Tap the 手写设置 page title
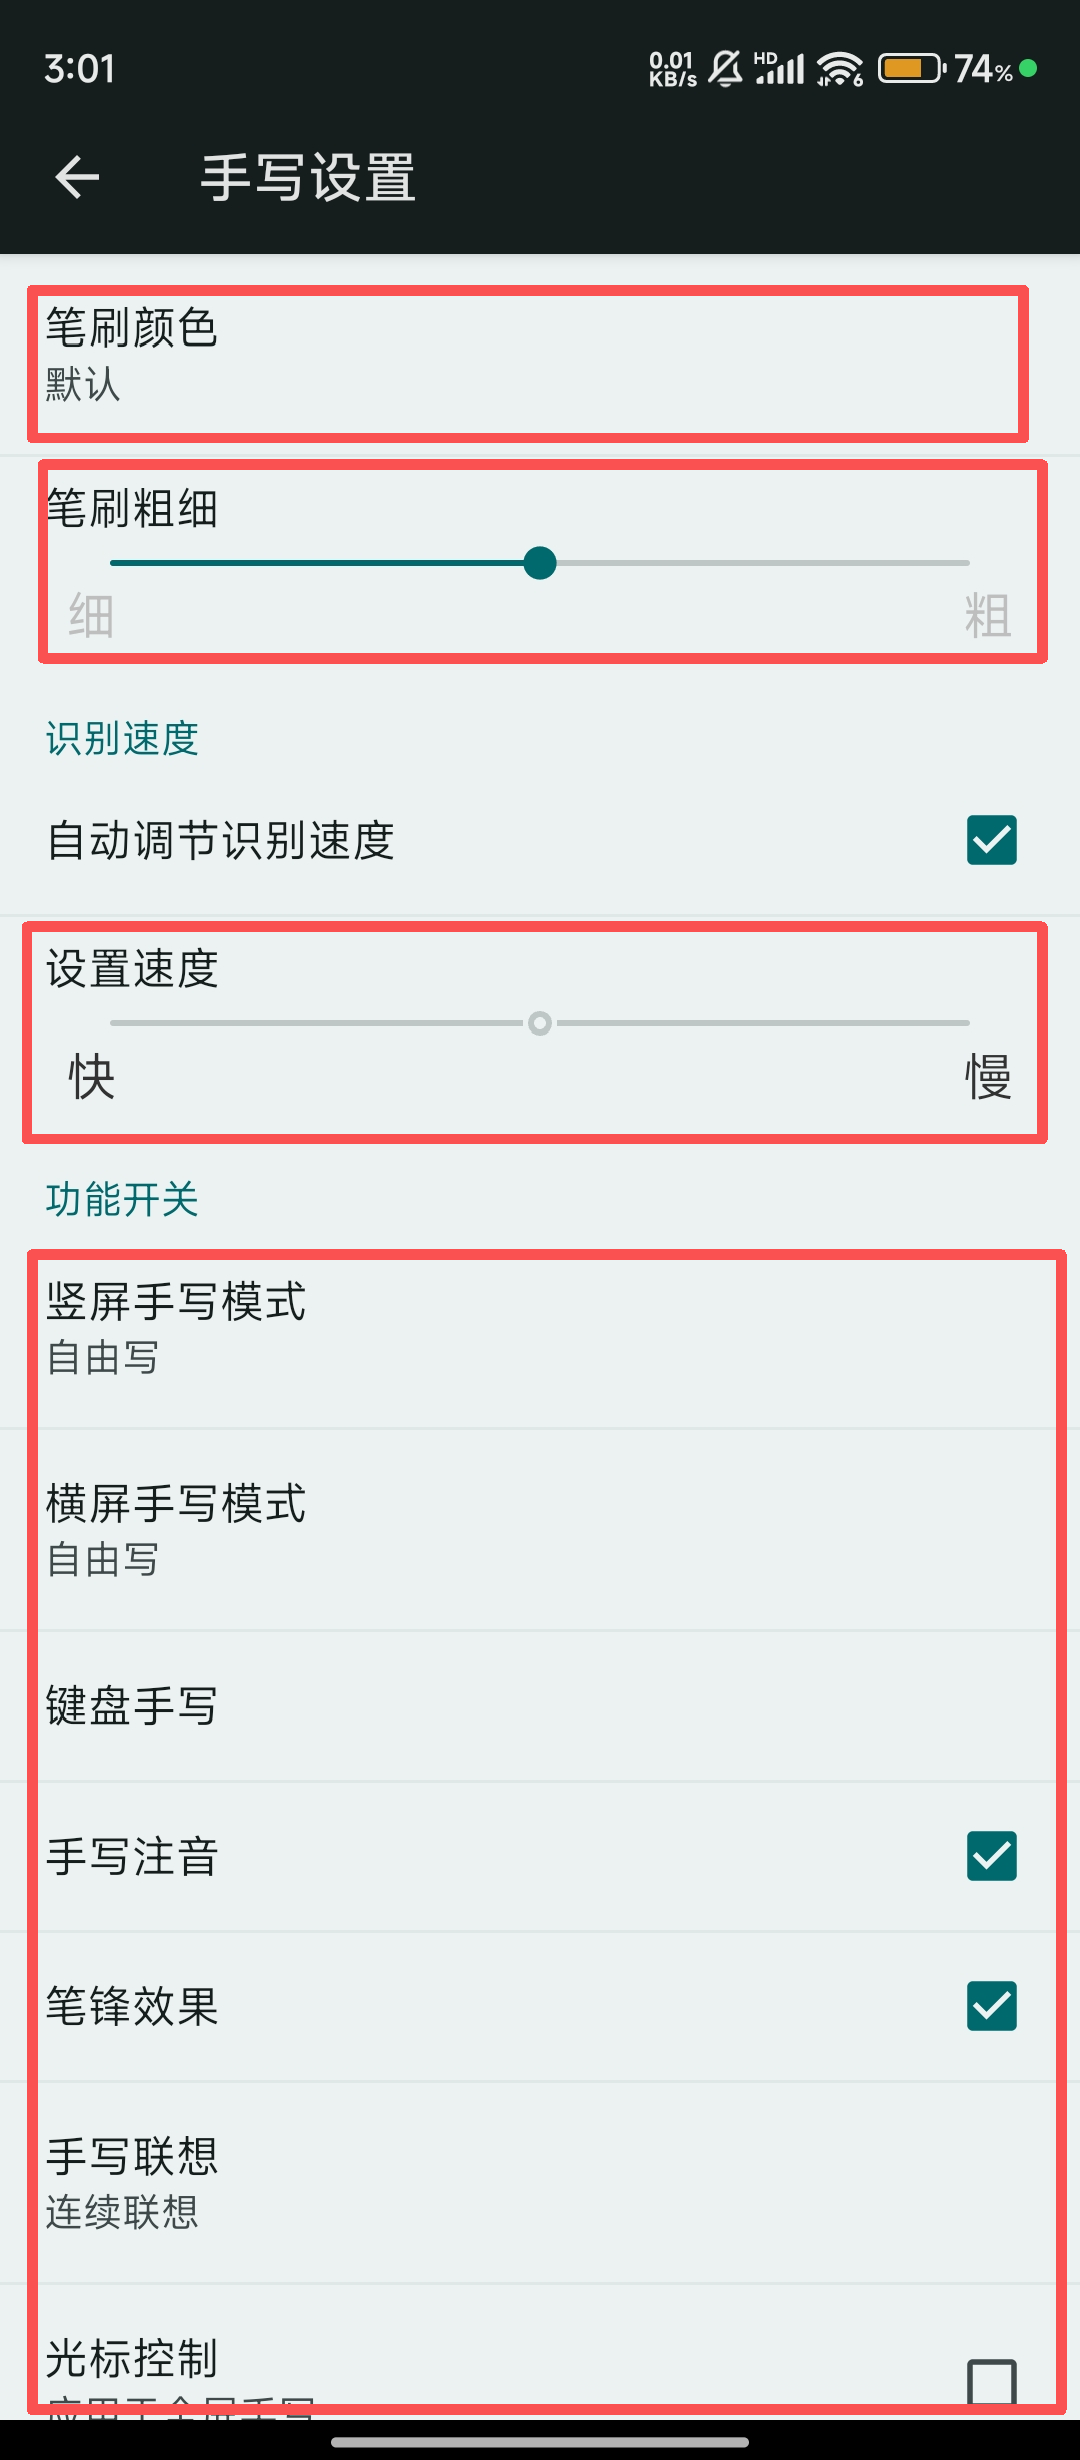The width and height of the screenshot is (1080, 2460). click(x=308, y=178)
